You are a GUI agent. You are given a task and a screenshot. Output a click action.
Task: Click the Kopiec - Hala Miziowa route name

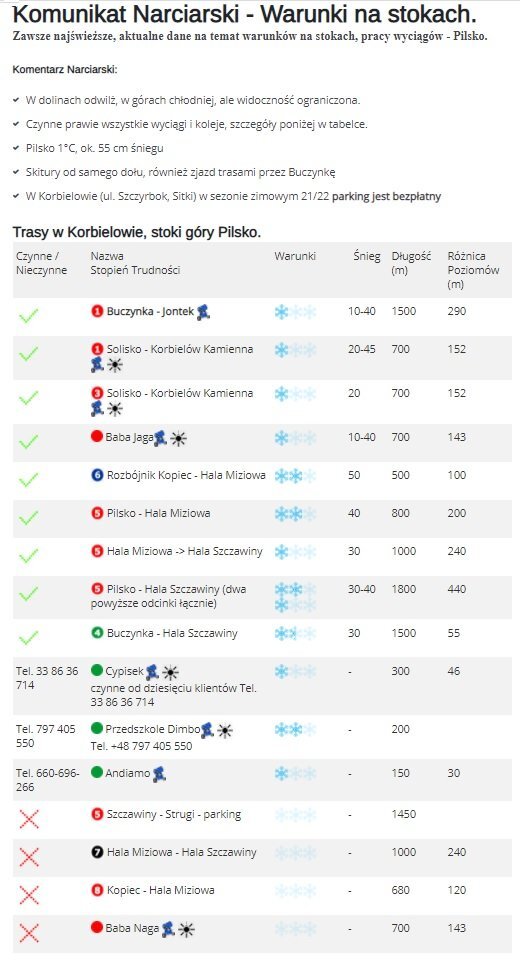(160, 890)
